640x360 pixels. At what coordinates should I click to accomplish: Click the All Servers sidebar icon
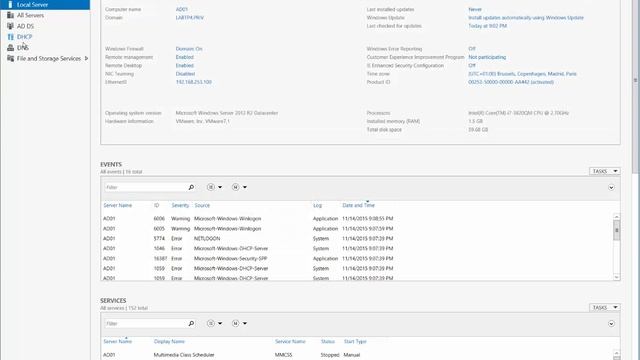[10, 15]
